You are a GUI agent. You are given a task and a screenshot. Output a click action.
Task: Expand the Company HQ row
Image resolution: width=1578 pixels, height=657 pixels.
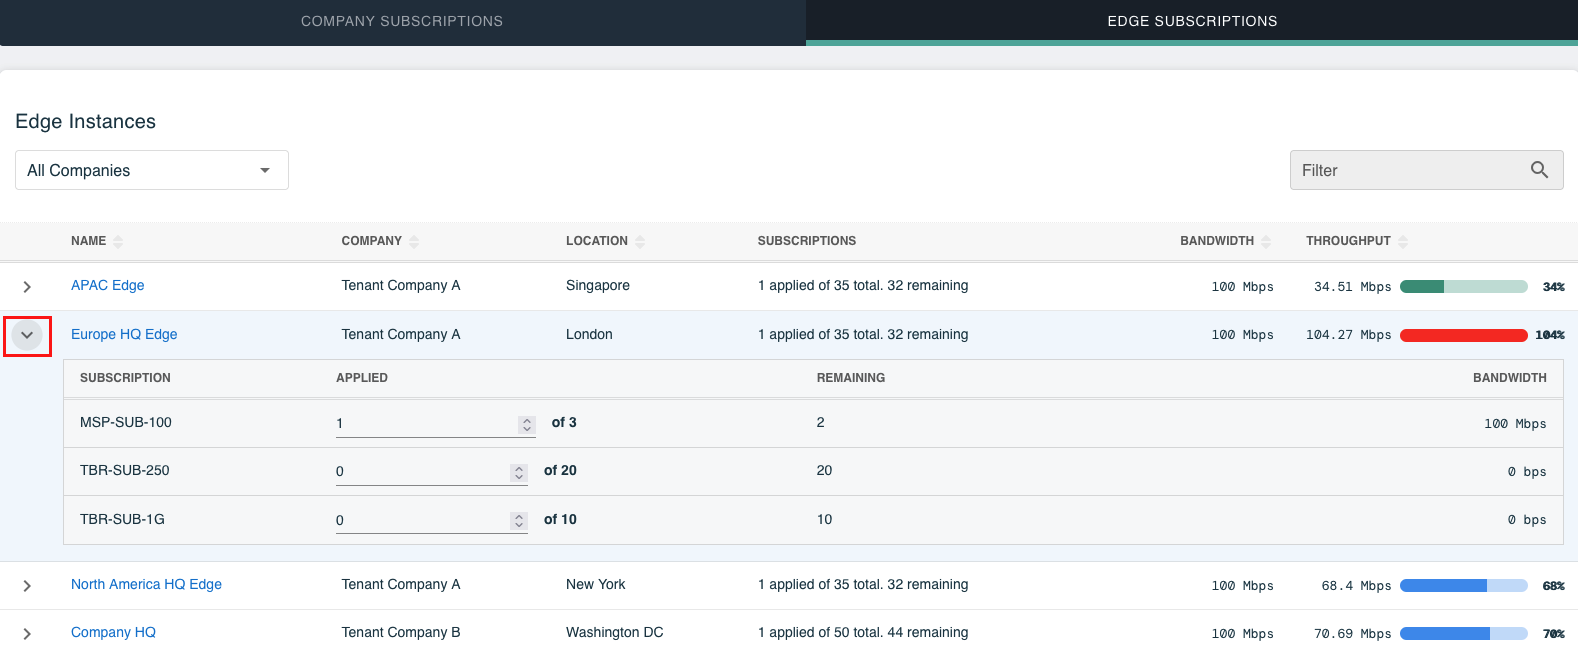tap(27, 634)
